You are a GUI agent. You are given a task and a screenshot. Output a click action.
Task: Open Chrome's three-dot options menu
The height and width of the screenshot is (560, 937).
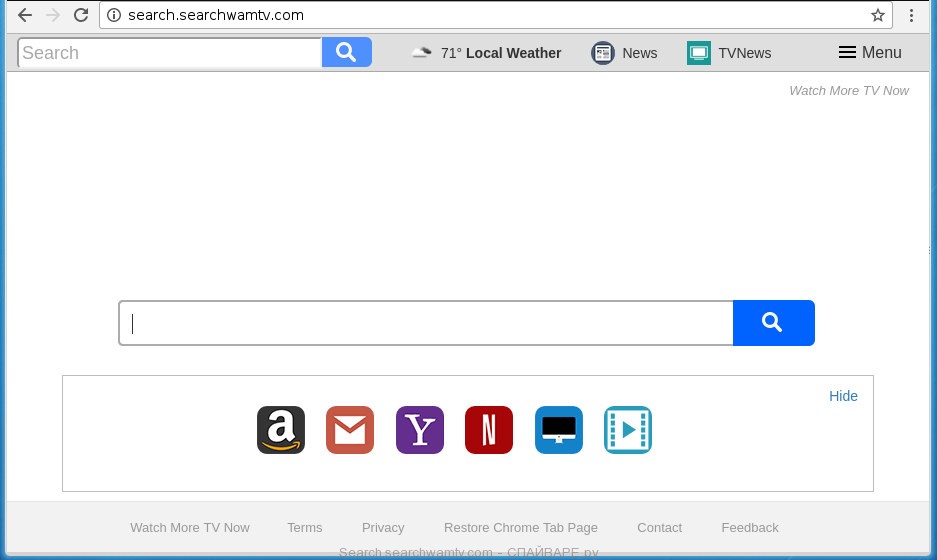click(x=911, y=15)
